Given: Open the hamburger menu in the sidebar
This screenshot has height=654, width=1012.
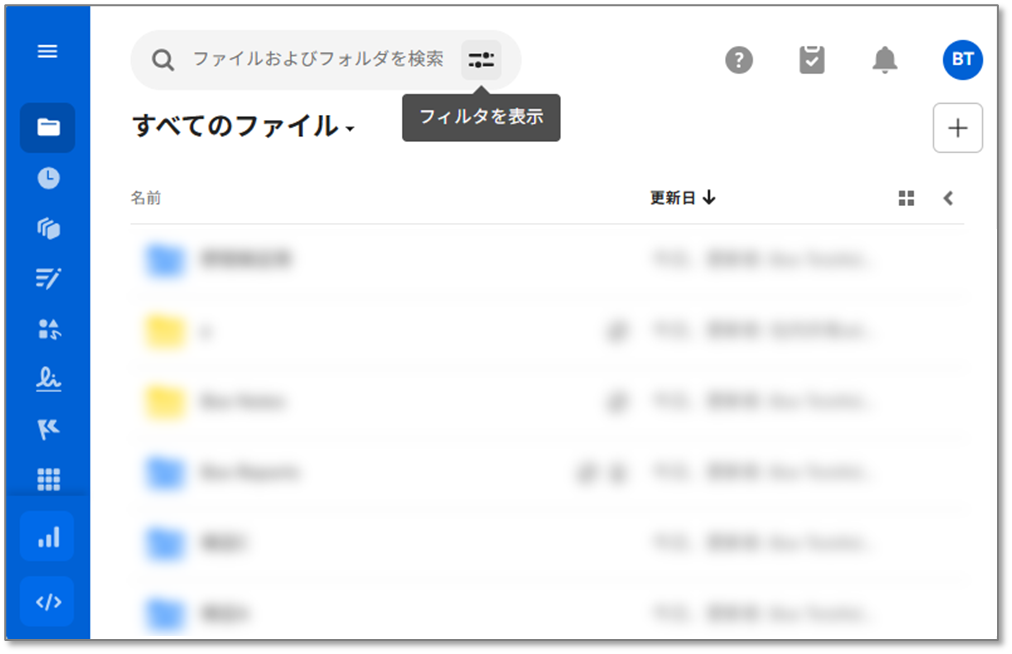Looking at the screenshot, I should (47, 52).
